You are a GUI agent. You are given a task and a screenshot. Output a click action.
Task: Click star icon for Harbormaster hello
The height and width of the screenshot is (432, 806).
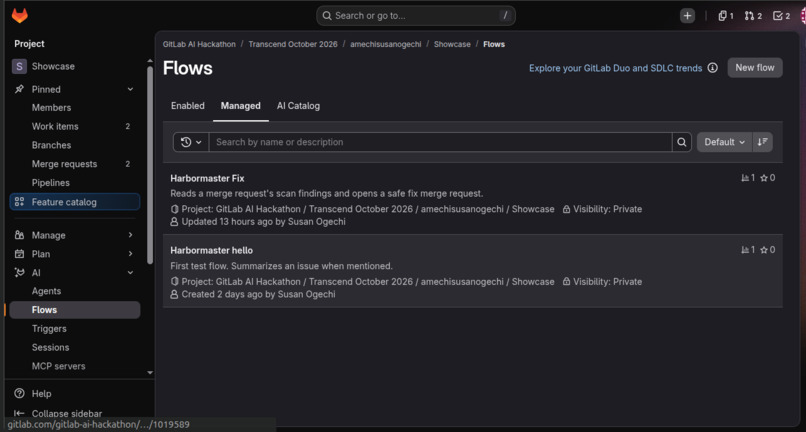[x=763, y=250]
